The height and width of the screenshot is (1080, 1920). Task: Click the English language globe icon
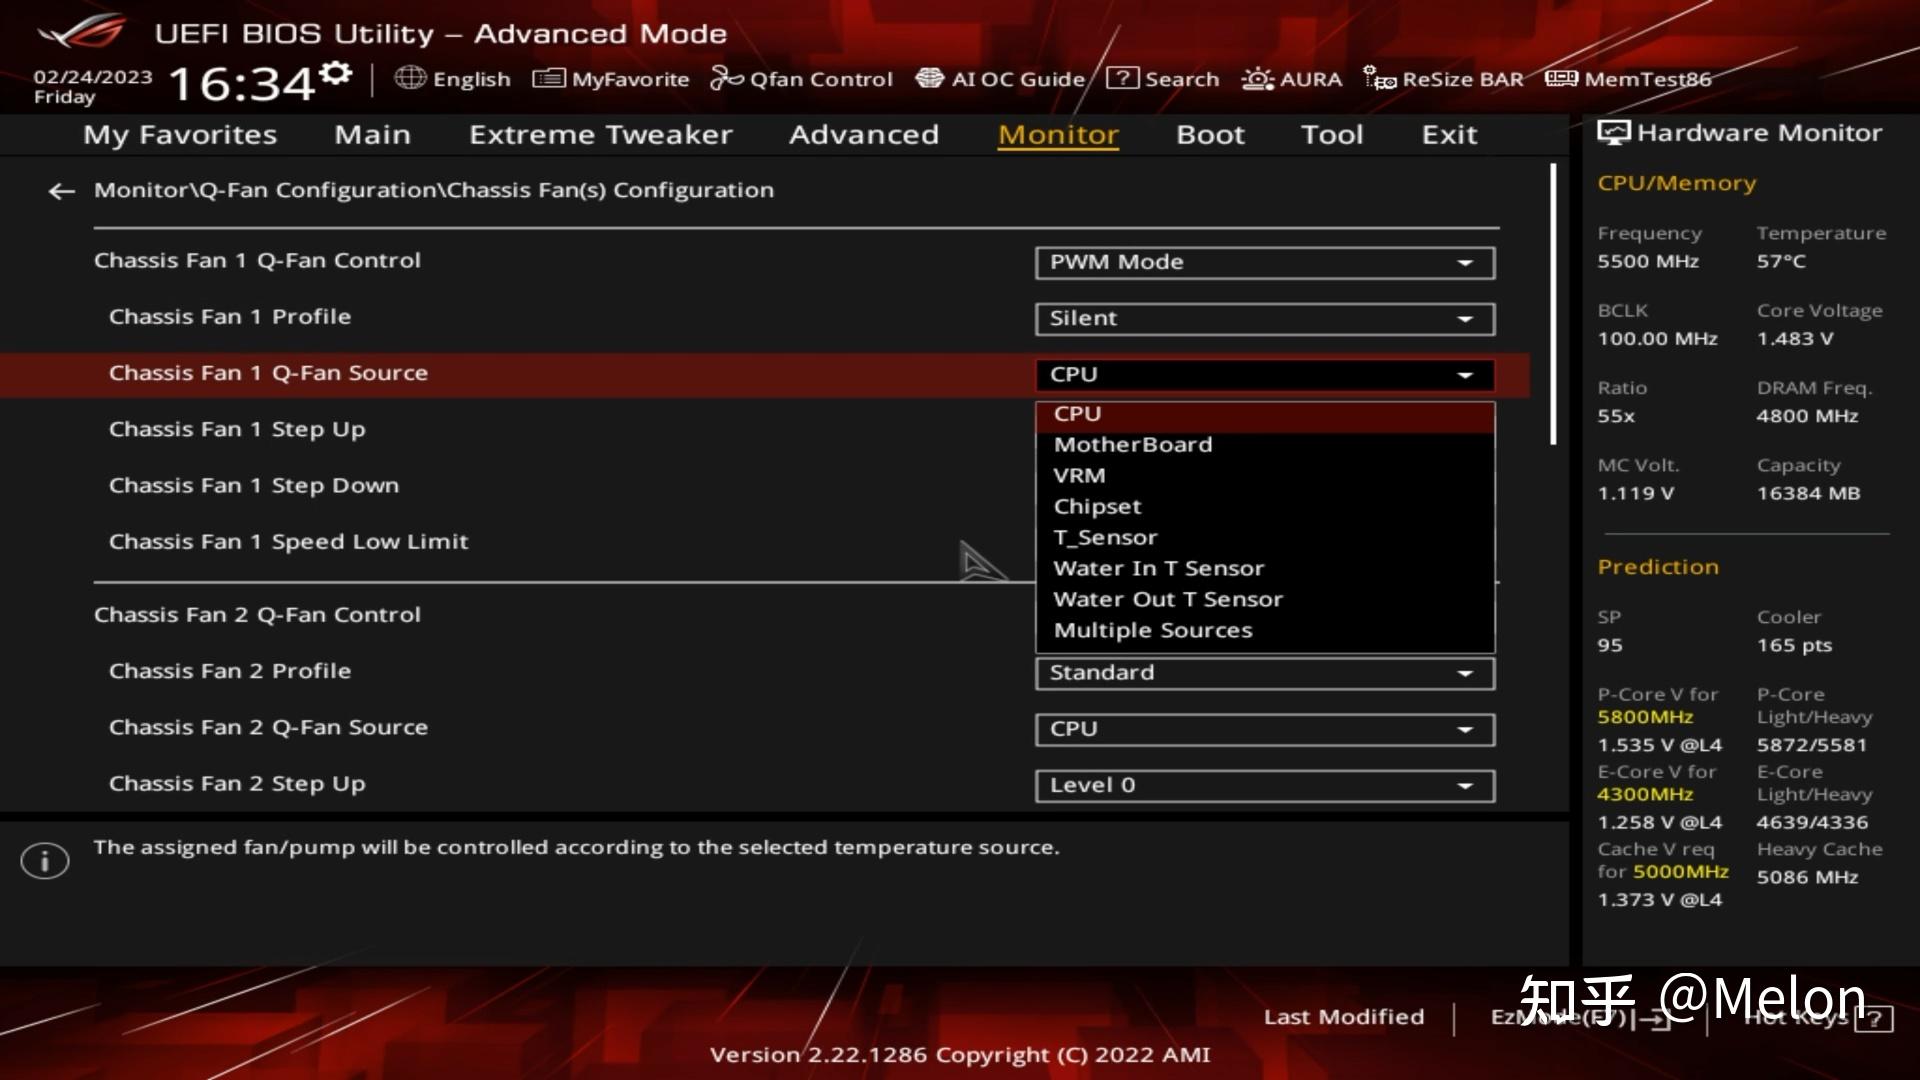tap(410, 78)
